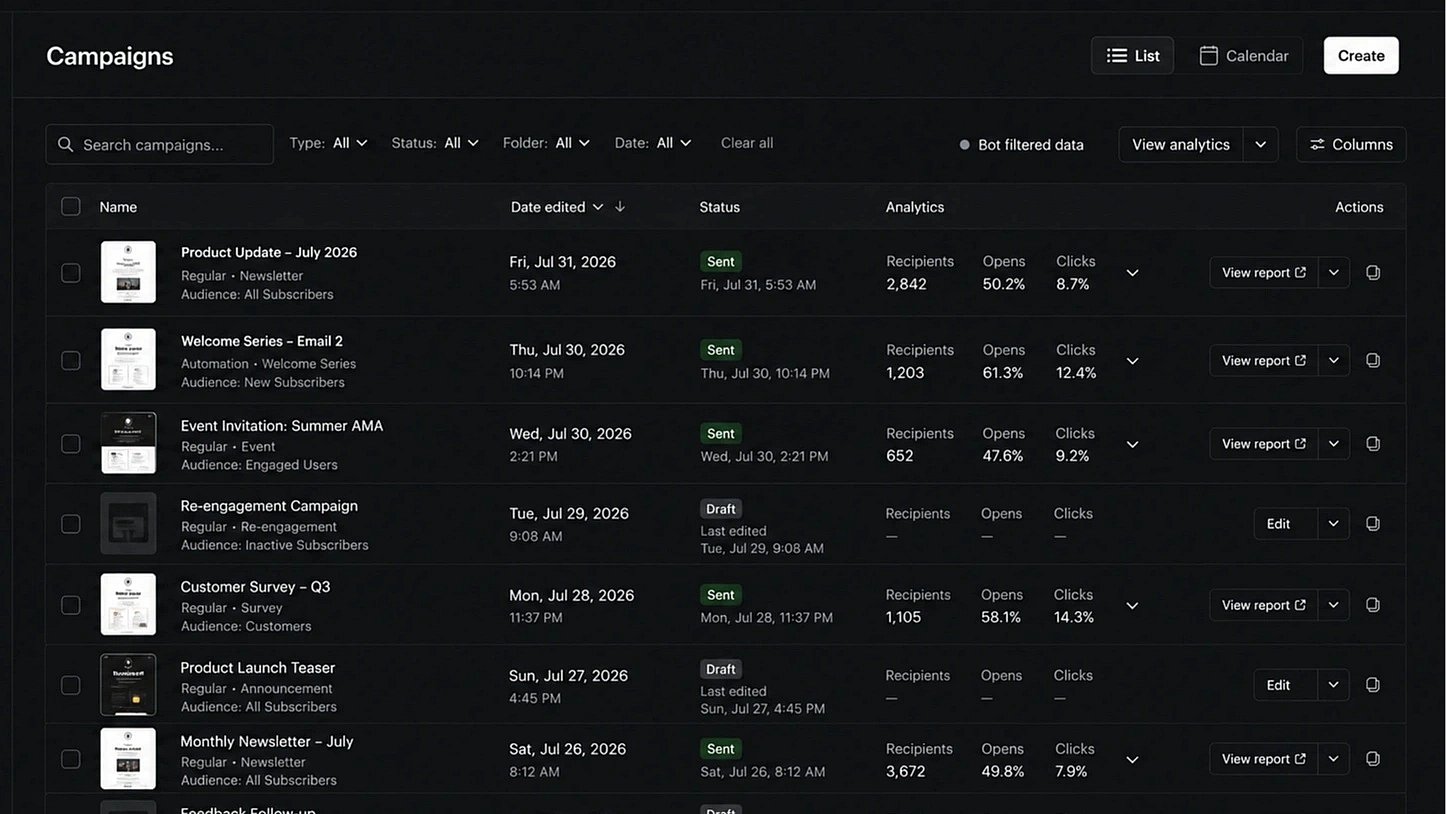Click the Name column header
Image resolution: width=1446 pixels, height=814 pixels.
click(x=118, y=206)
